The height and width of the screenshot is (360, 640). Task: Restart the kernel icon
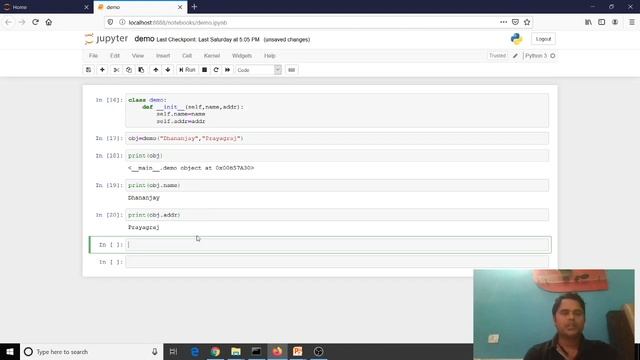tap(216, 70)
